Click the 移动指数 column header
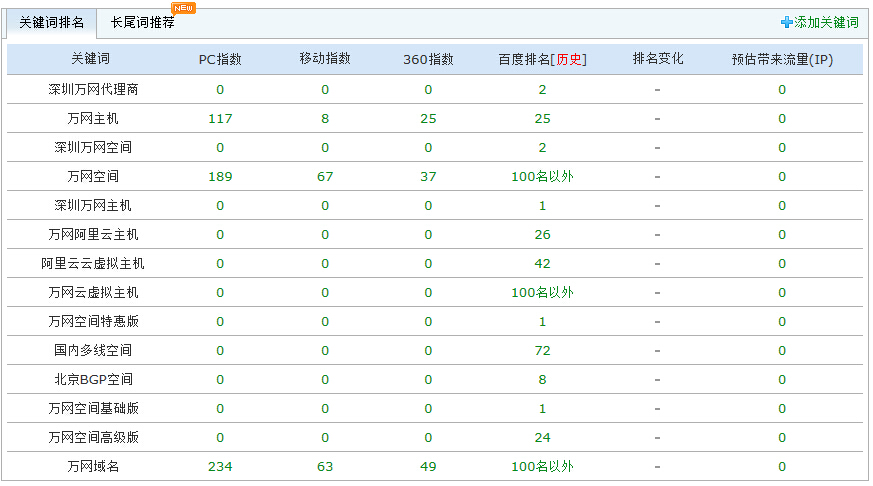The height and width of the screenshot is (486, 873). 325,59
